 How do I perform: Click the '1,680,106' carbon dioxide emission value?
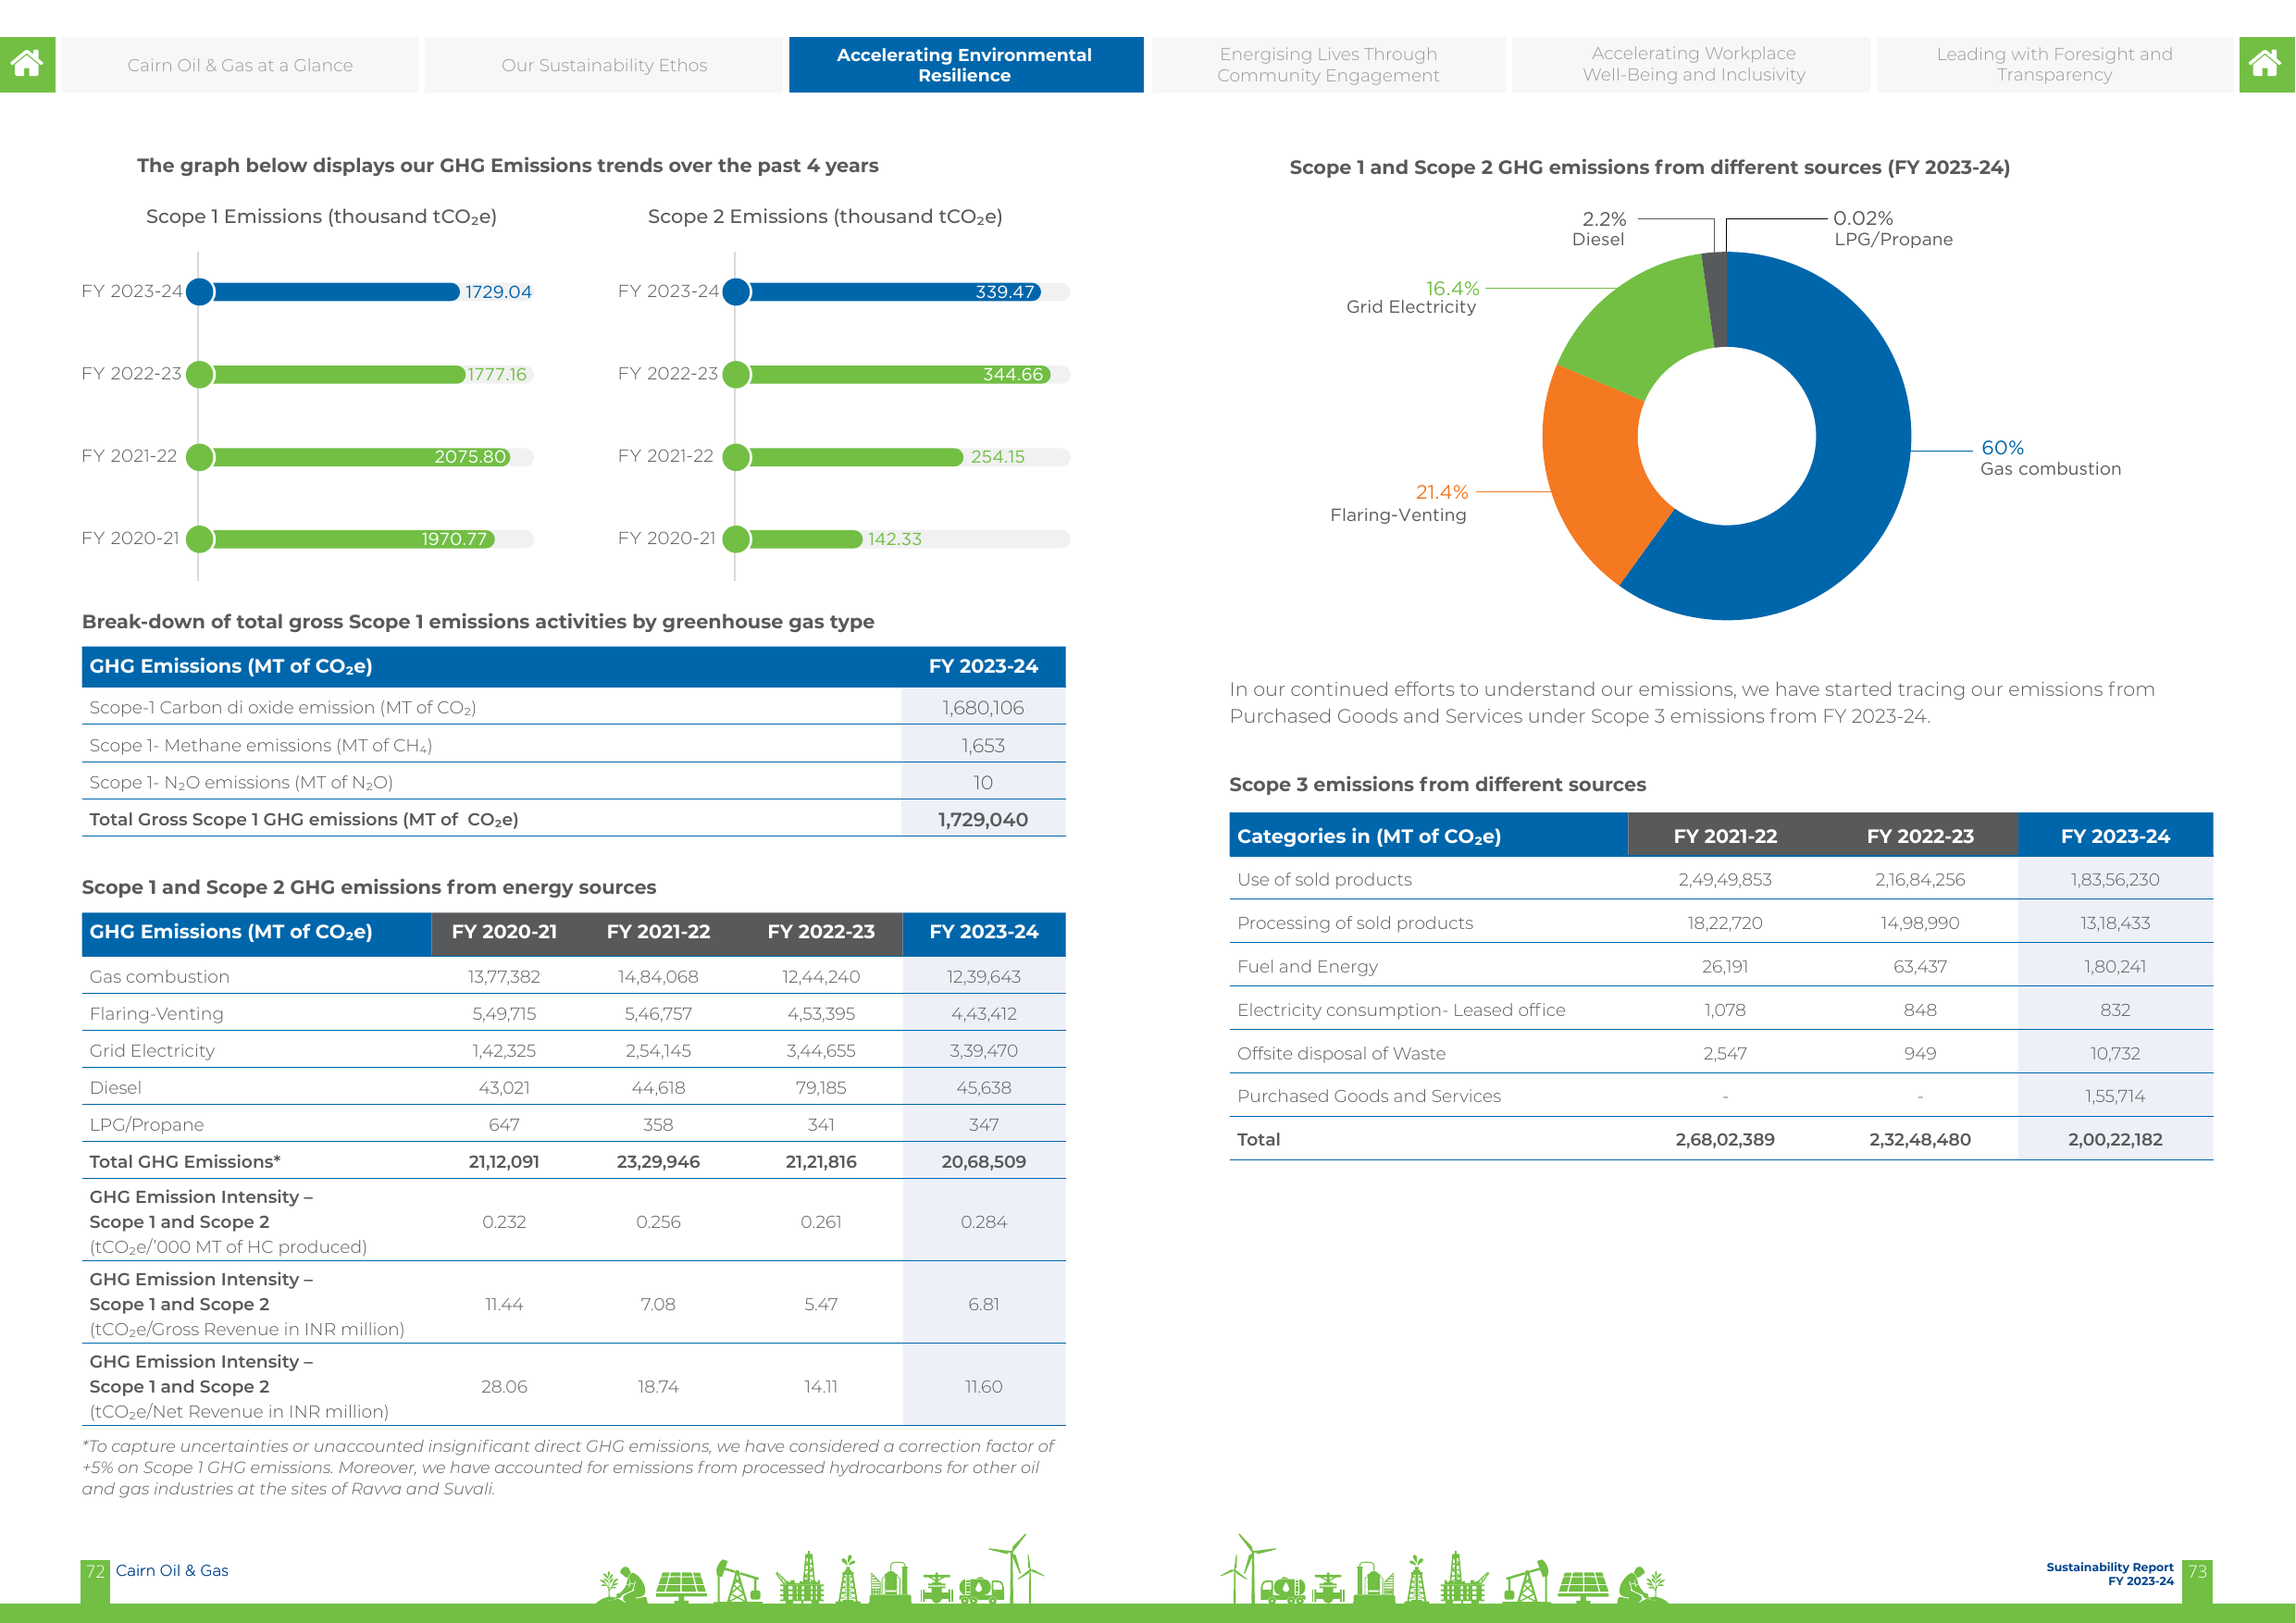click(x=983, y=708)
